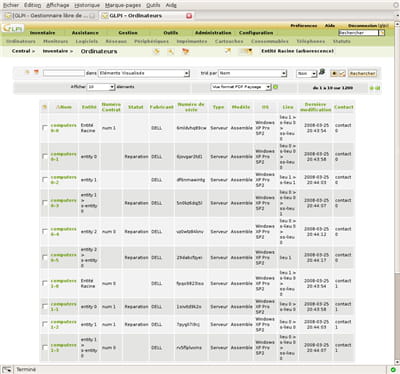Click serial number cell 6mldvhq89cw

(191, 128)
